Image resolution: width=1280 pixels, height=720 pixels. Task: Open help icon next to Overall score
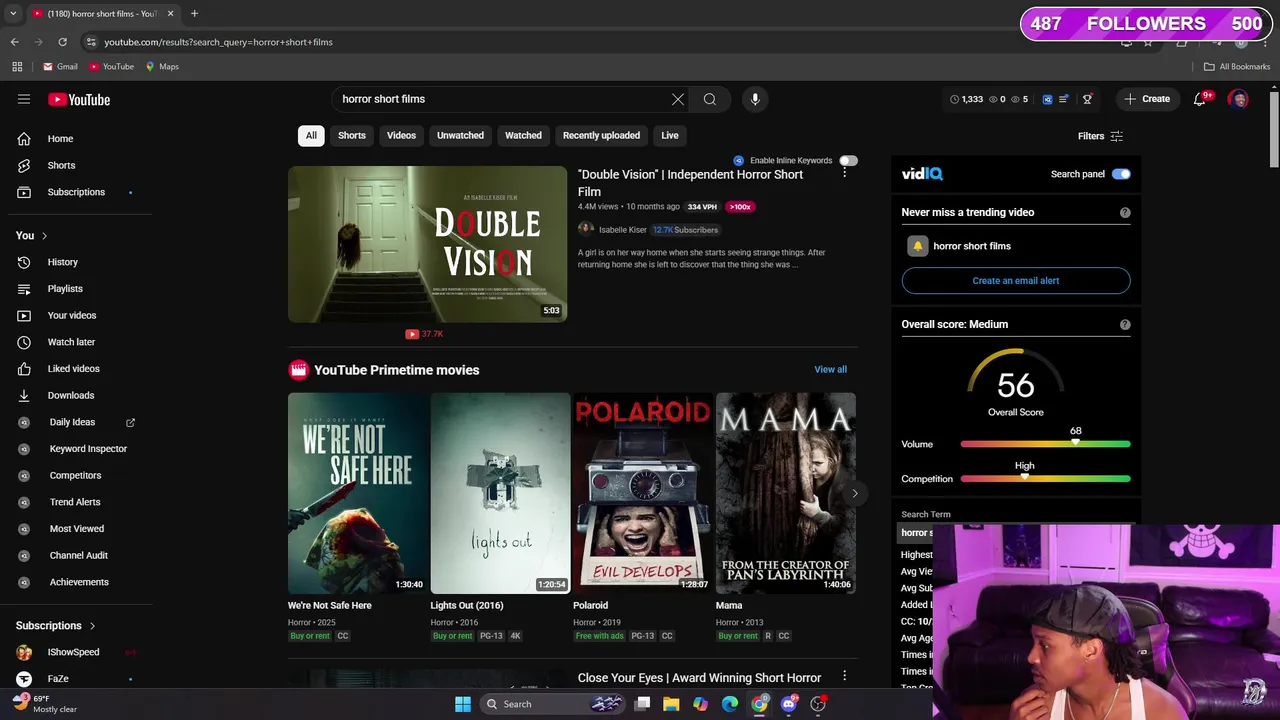(1125, 325)
